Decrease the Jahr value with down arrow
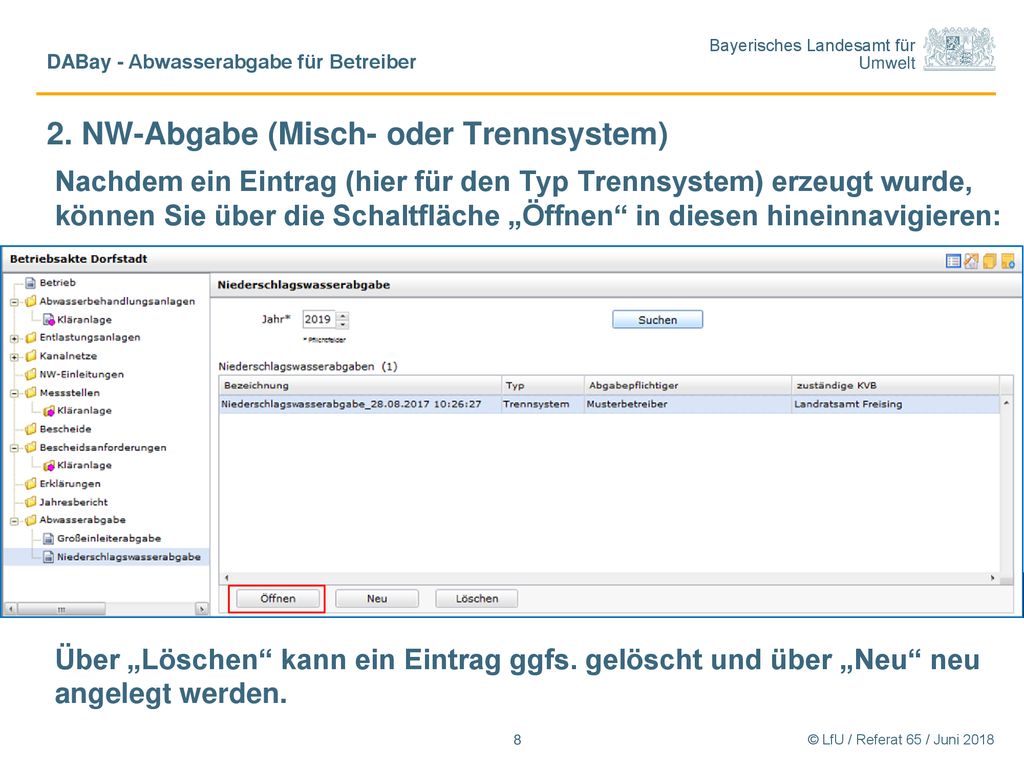1024x768 pixels. tap(344, 324)
